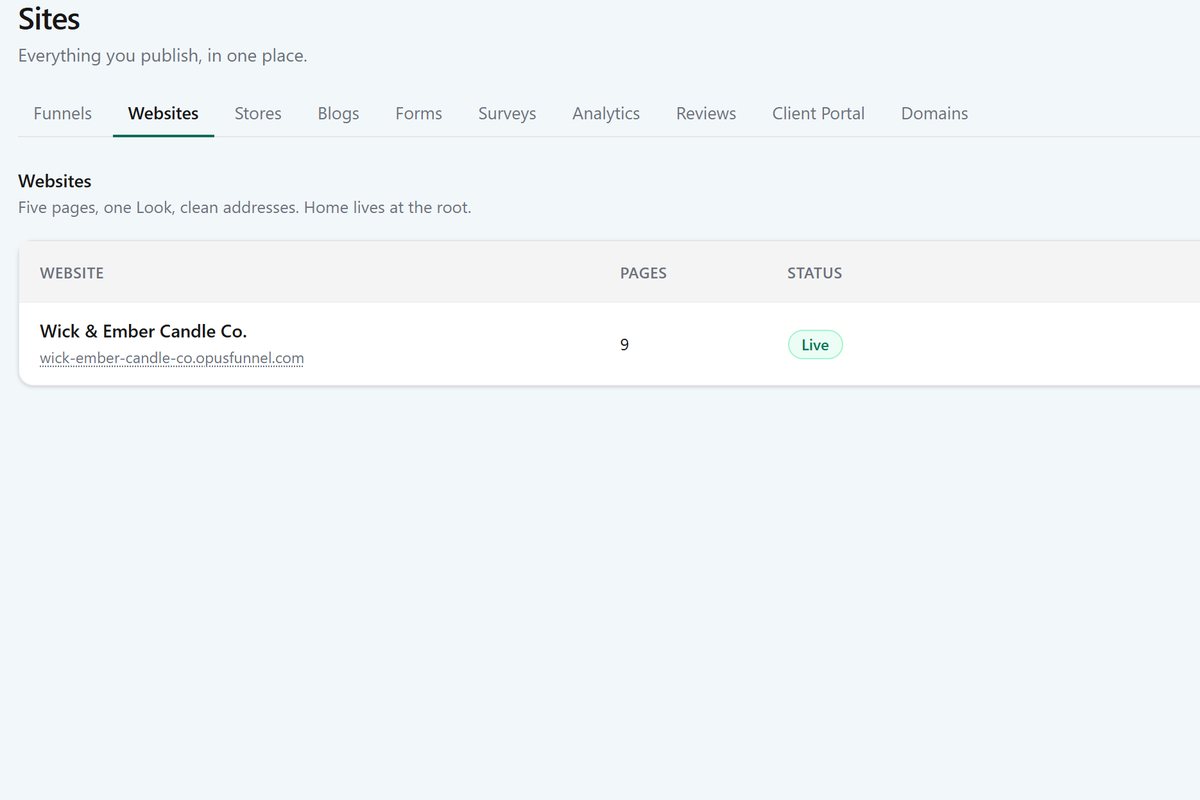Click the 'Everything you publish' subtitle text

tap(163, 56)
